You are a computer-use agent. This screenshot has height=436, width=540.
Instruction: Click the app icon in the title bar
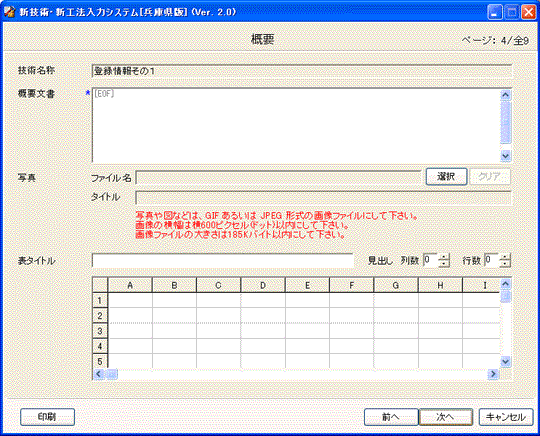click(9, 12)
